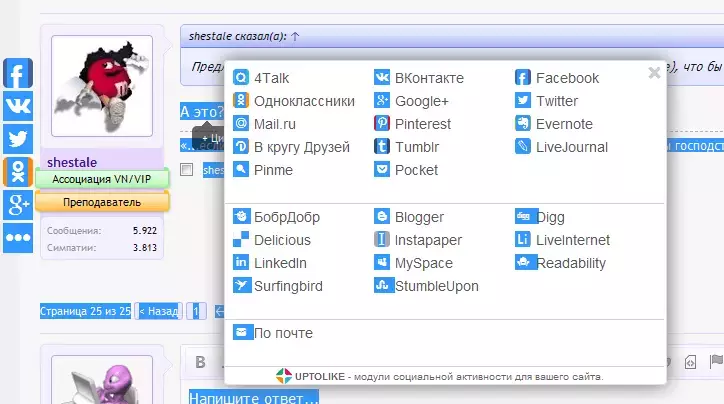724x404 pixels.
Task: Choose 4Talk in share popup
Action: [x=261, y=78]
